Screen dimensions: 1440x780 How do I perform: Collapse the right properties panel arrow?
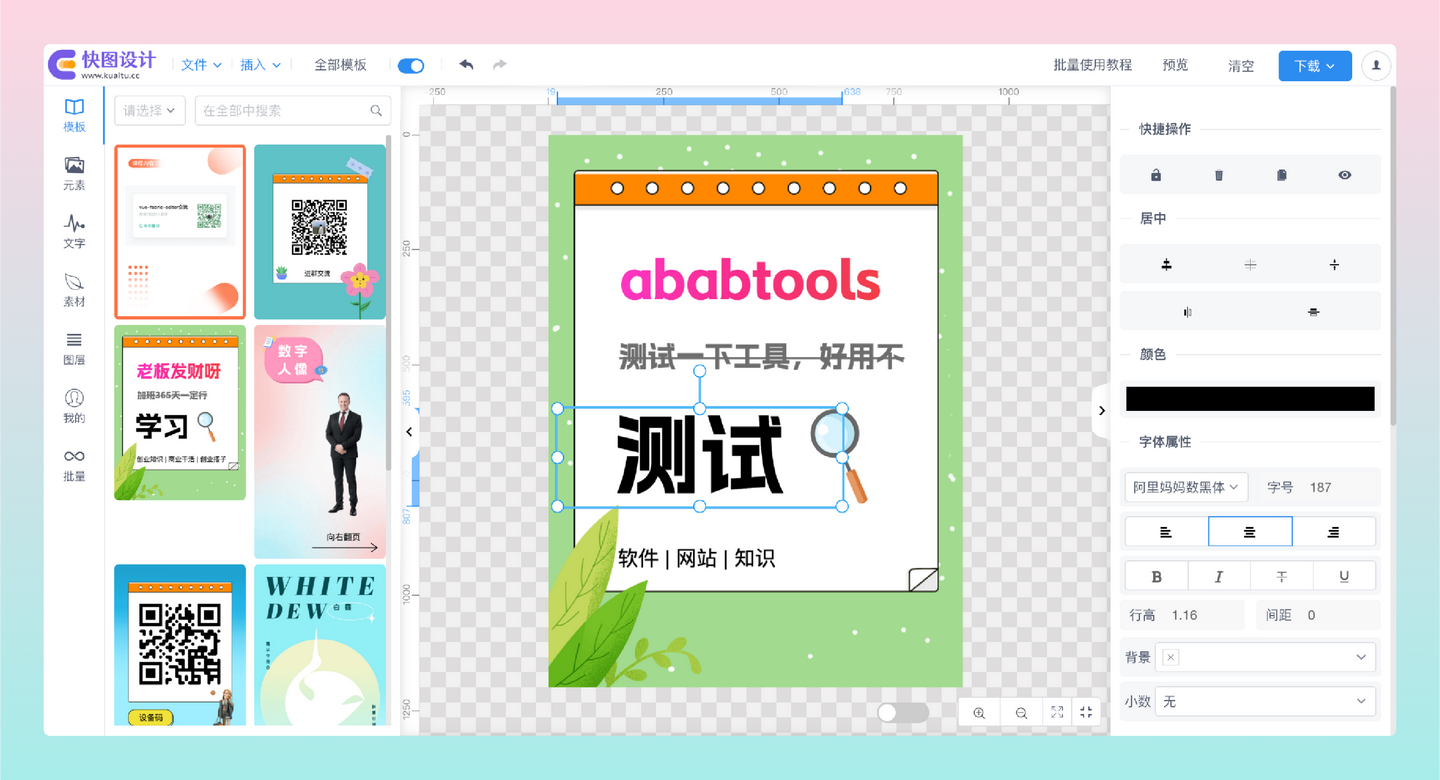click(1102, 410)
